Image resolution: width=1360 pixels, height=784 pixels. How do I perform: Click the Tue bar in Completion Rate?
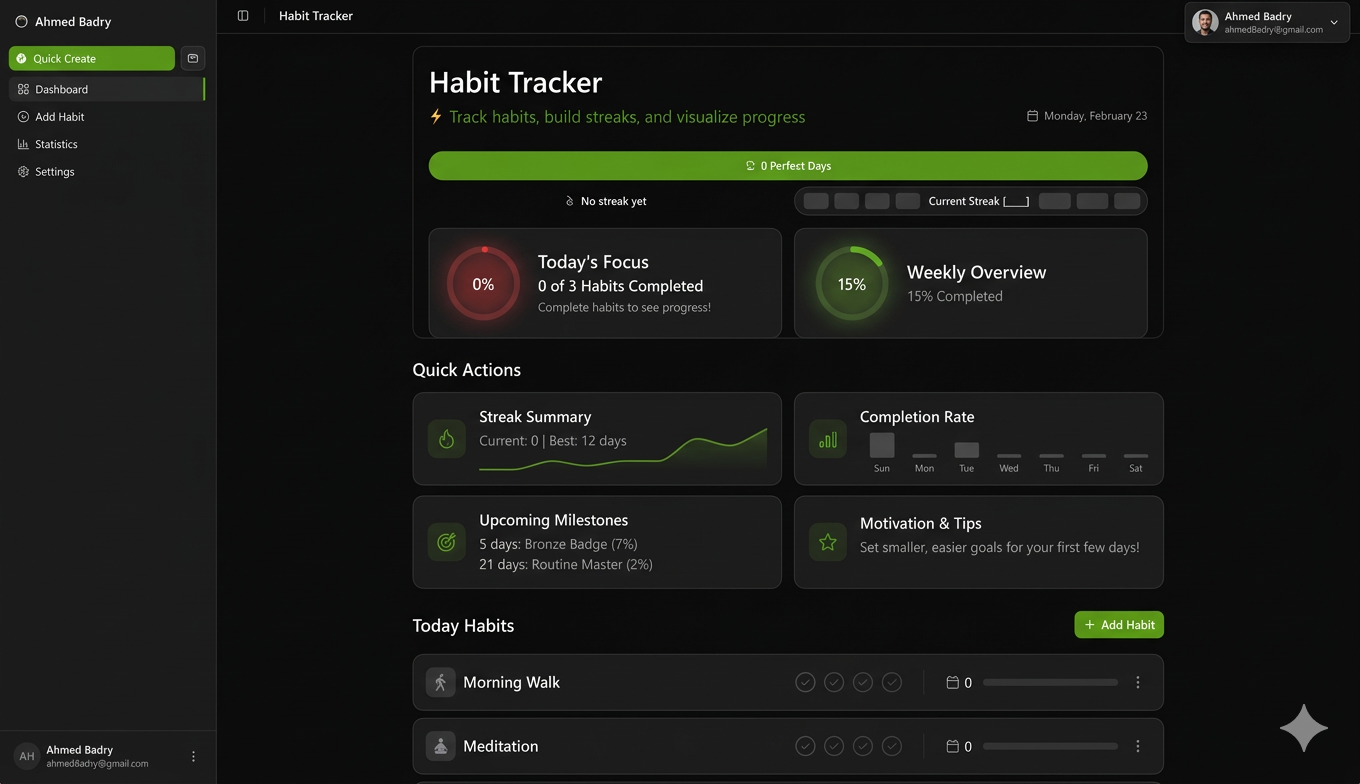click(x=967, y=450)
